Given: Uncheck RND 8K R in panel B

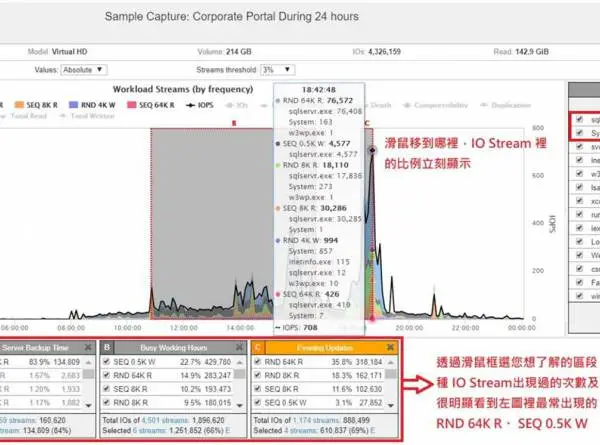Looking at the screenshot, I should [x=107, y=403].
